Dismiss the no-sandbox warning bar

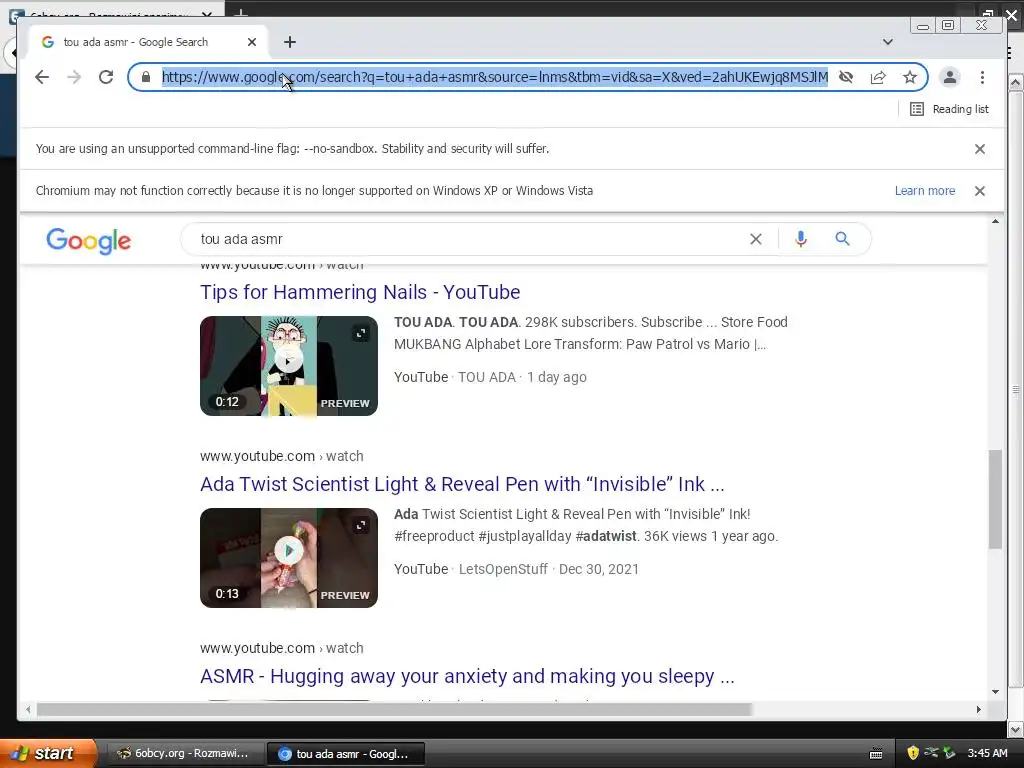(x=980, y=149)
